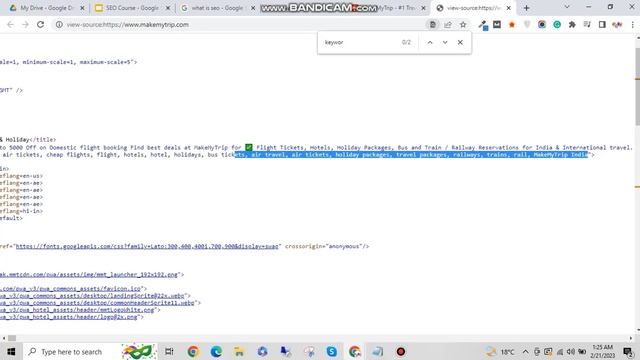Click the red Bandicam record icon in the taskbar

401,351
